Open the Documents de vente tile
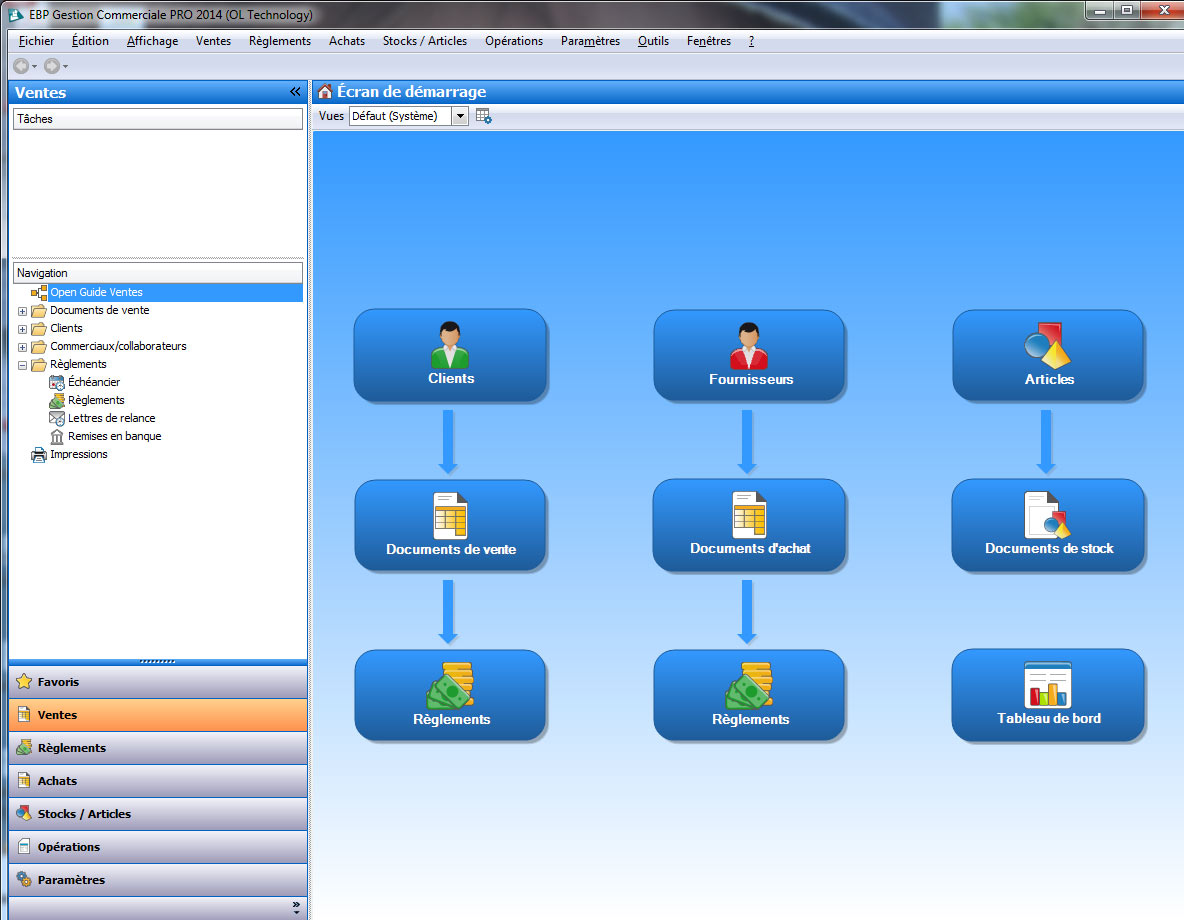Viewport: 1184px width, 920px height. (x=451, y=526)
